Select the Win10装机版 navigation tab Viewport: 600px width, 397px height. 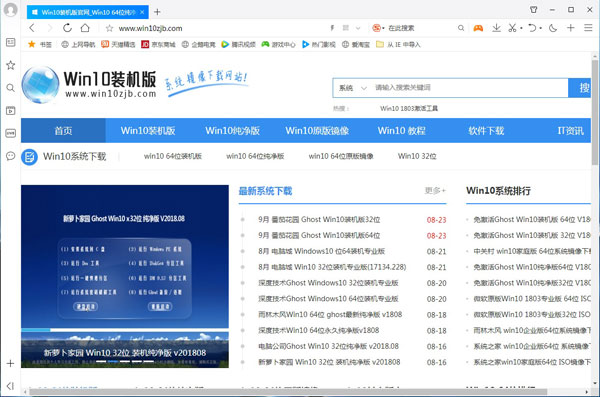(148, 131)
